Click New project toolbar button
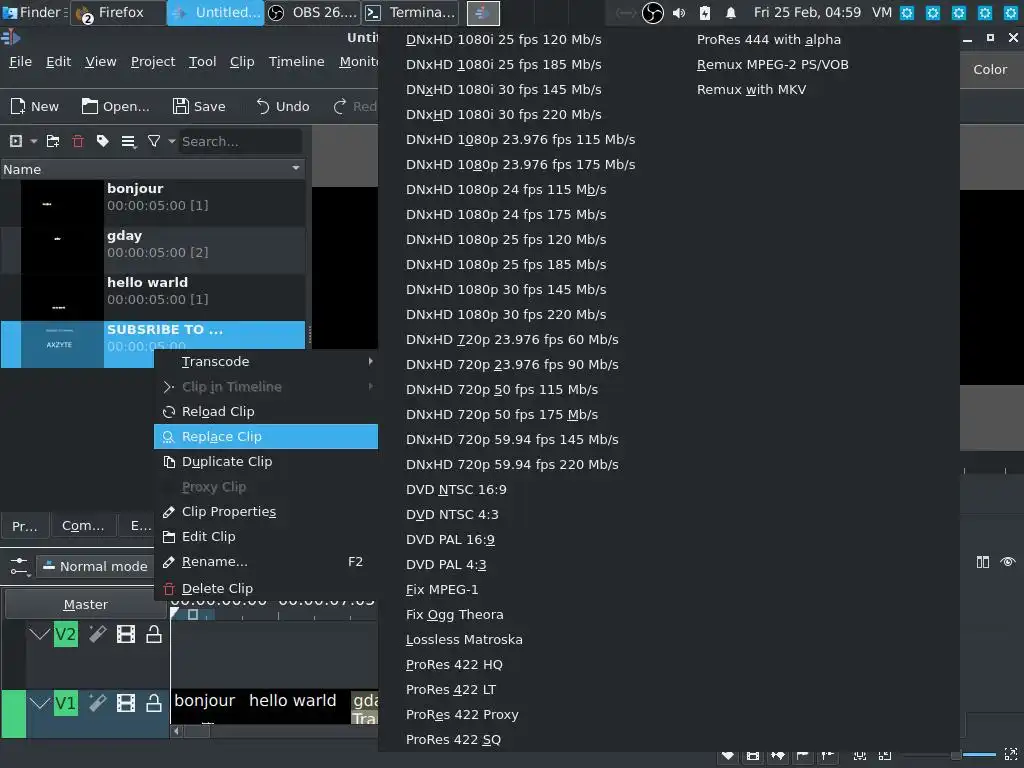Viewport: 1024px width, 768px height. pyautogui.click(x=35, y=106)
